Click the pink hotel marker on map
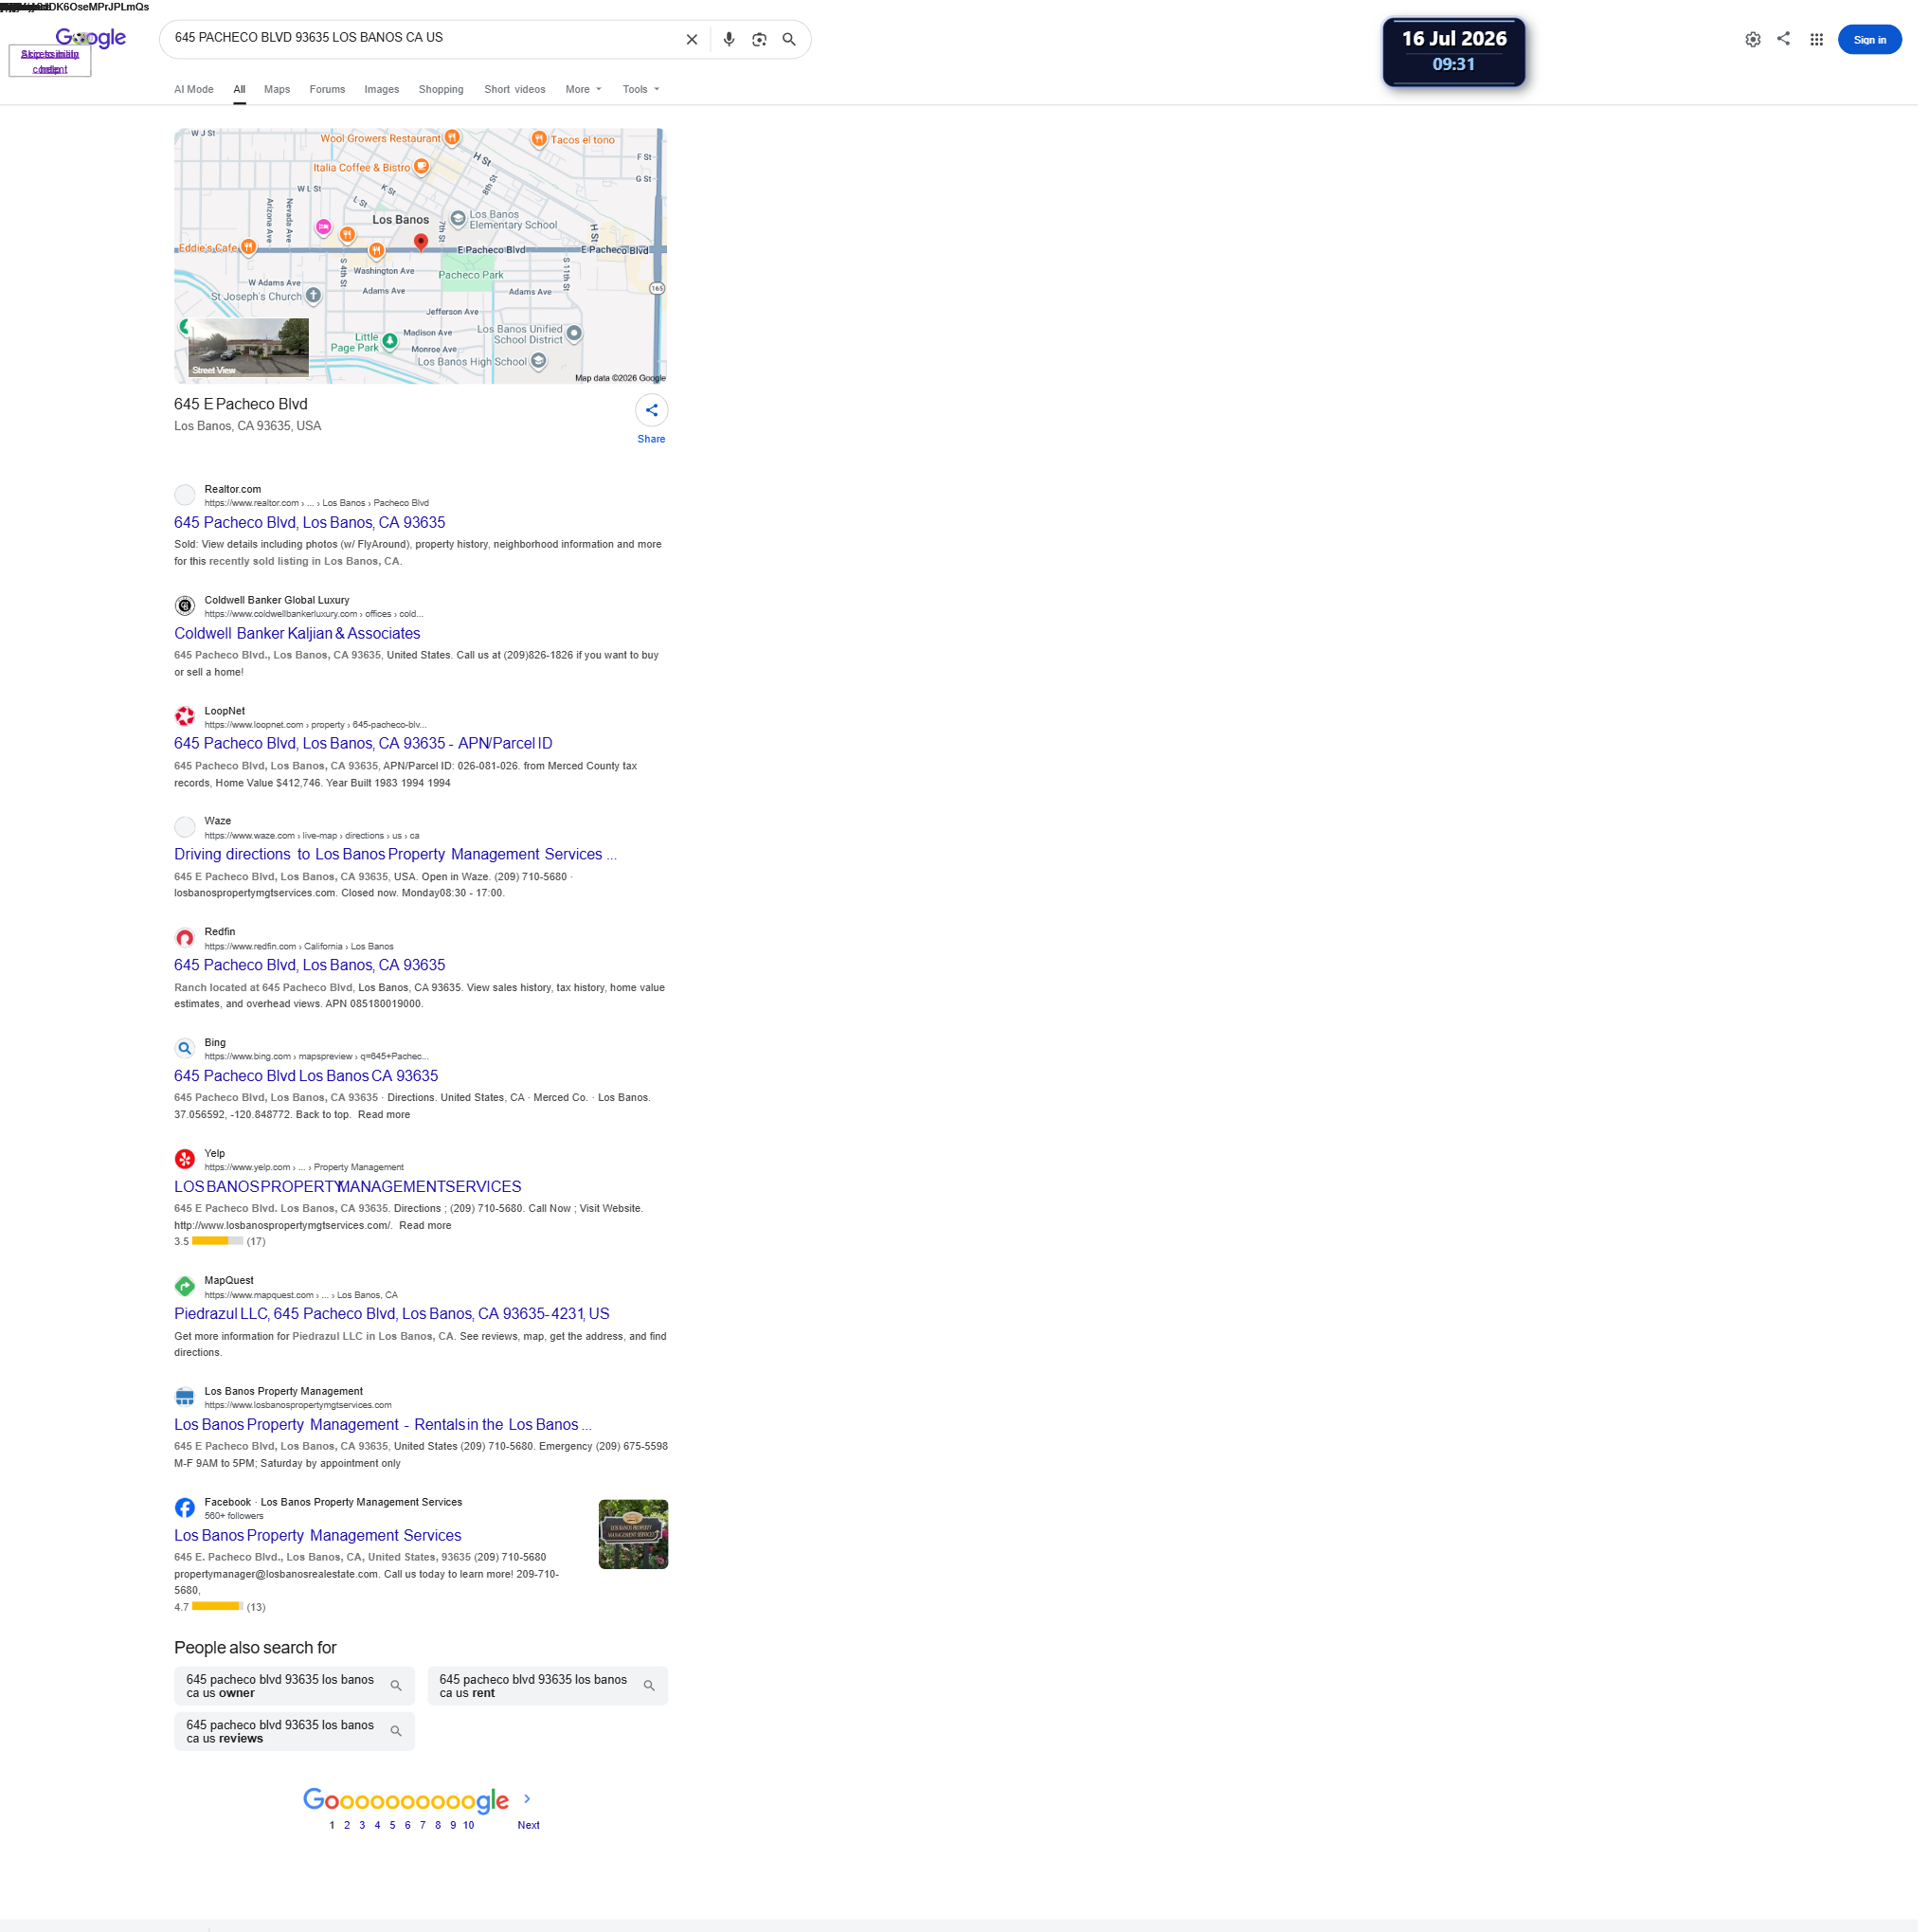The width and height of the screenshot is (1929, 1932). pyautogui.click(x=325, y=229)
